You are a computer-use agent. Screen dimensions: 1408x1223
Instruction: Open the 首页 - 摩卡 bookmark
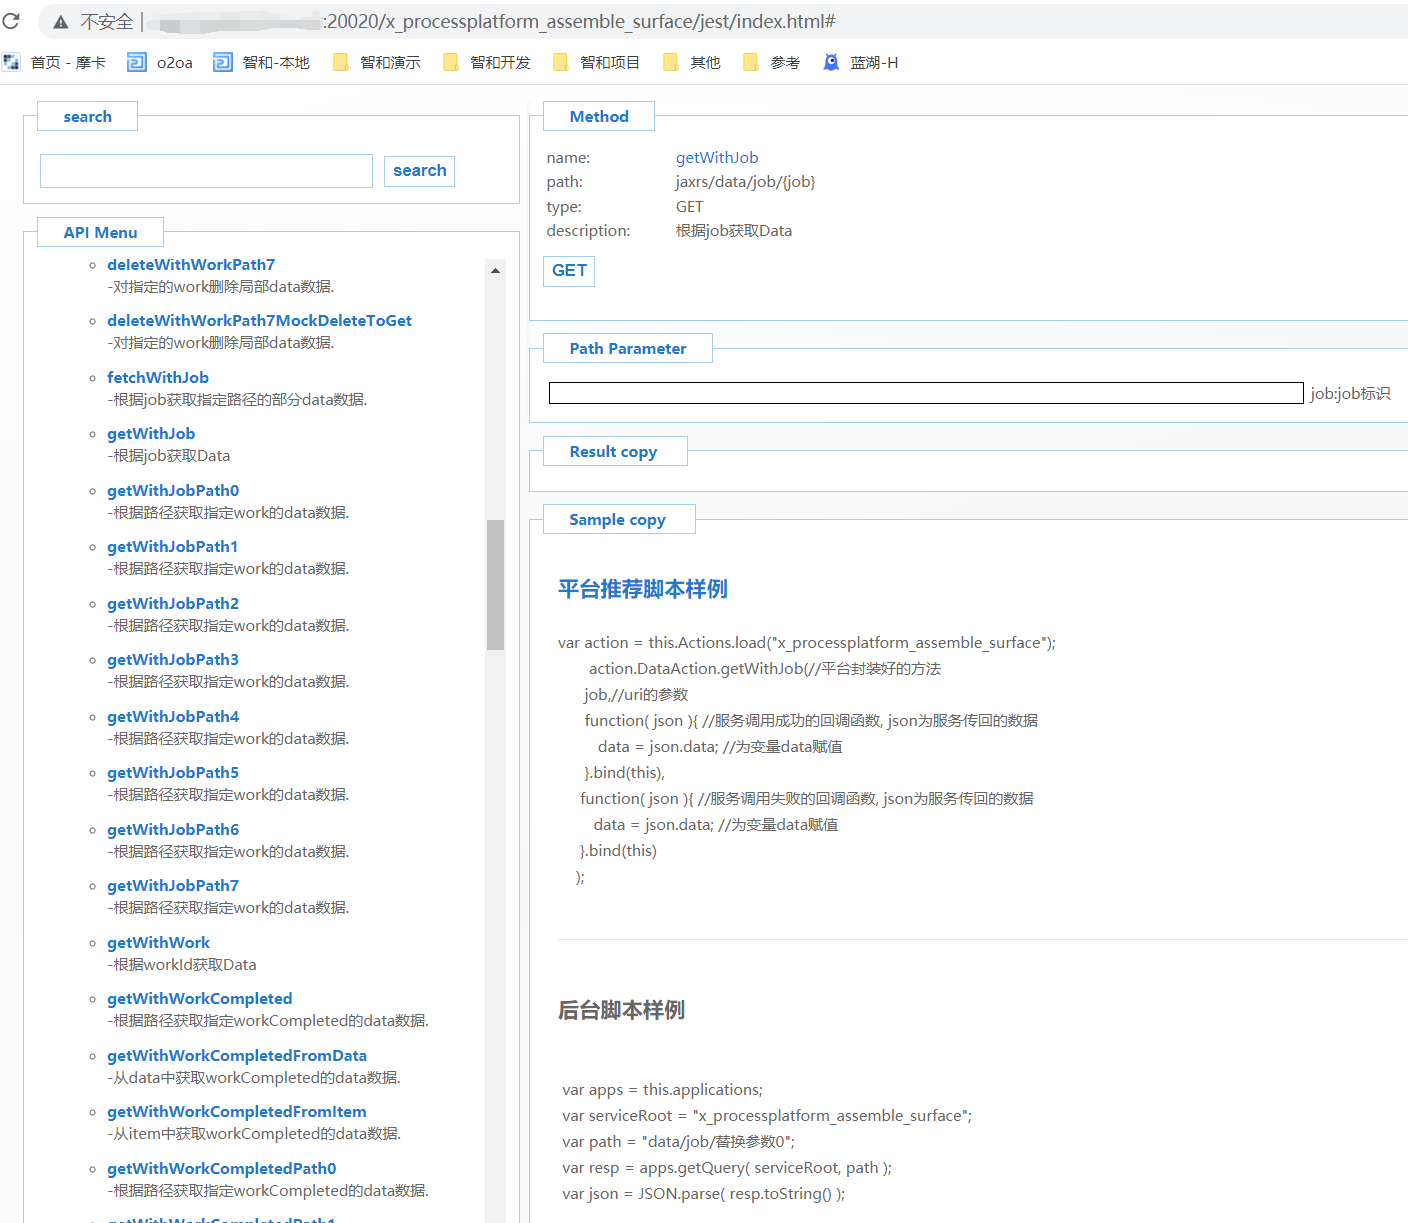tap(55, 63)
